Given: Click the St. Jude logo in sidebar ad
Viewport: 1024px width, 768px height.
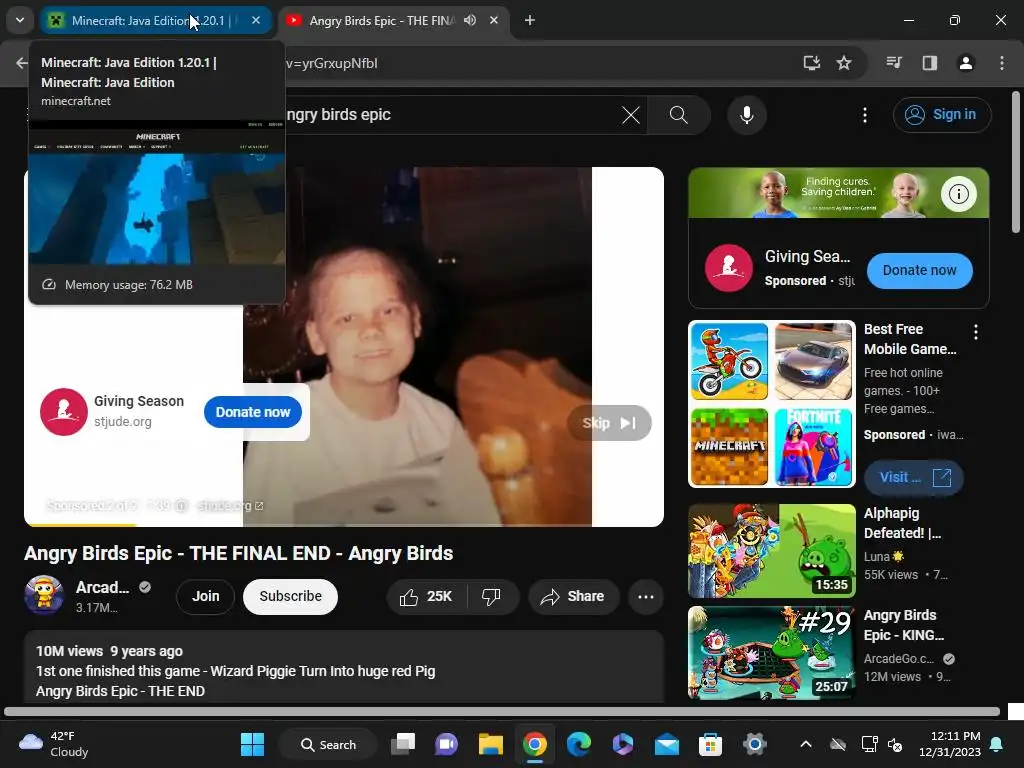Looking at the screenshot, I should pyautogui.click(x=728, y=268).
